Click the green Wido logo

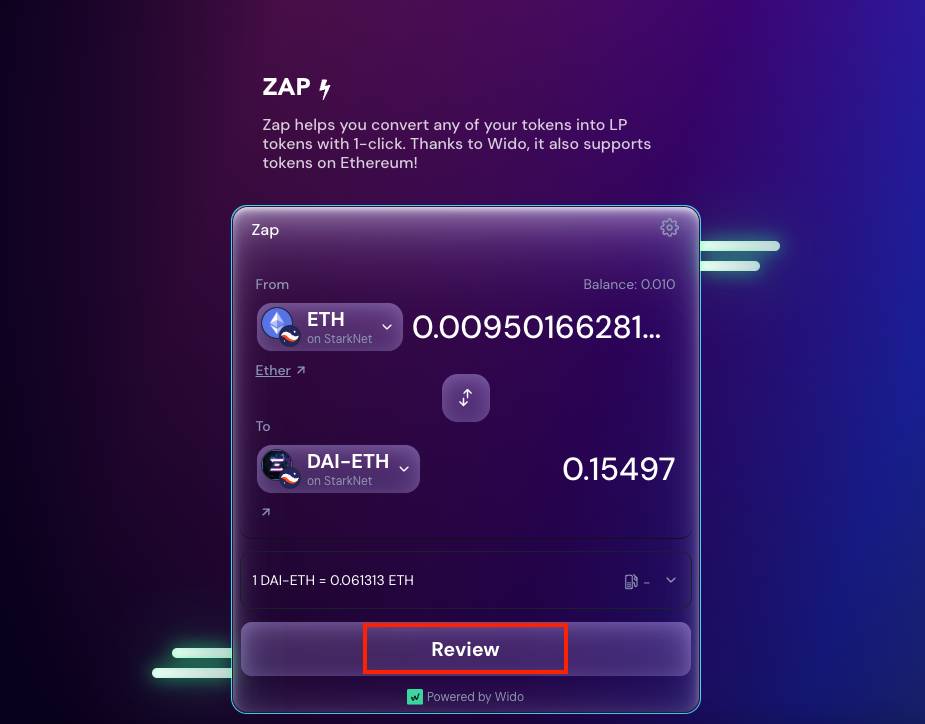415,697
